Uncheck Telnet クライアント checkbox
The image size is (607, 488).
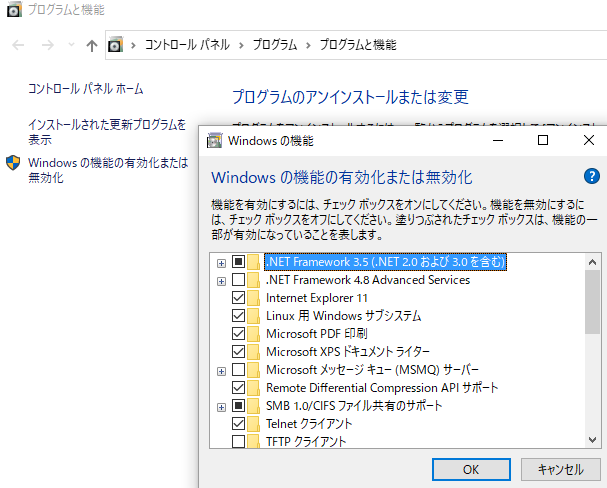click(238, 424)
